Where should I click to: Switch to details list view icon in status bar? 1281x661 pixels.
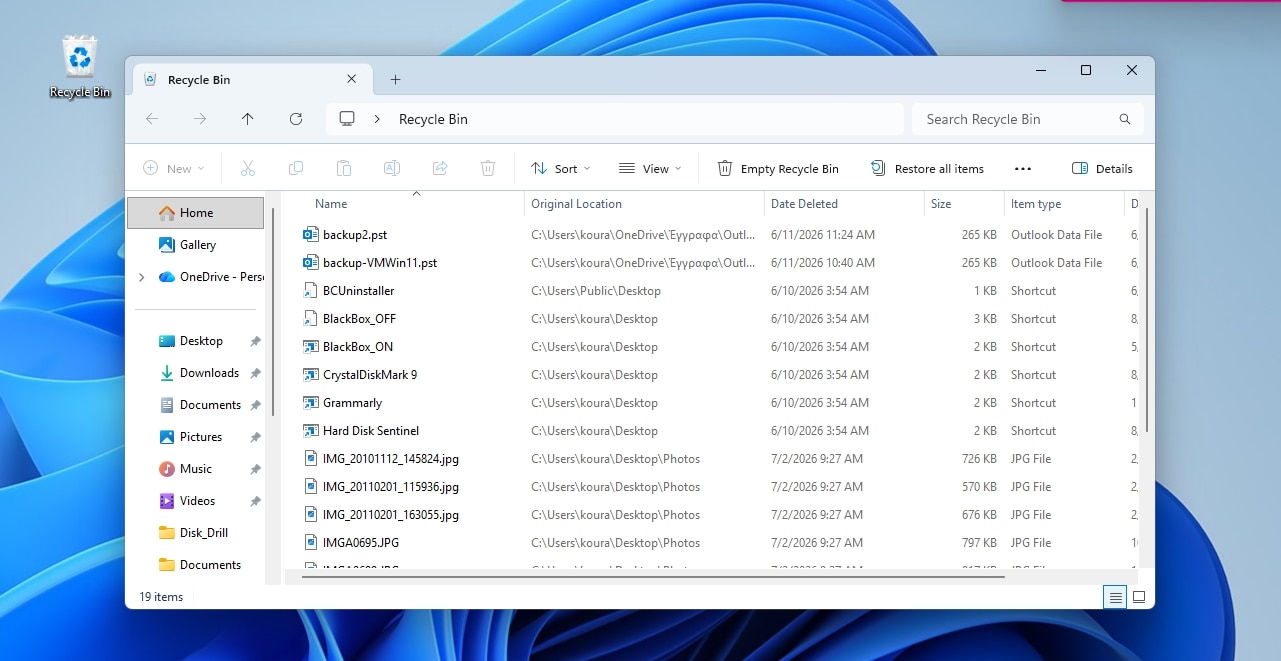[x=1114, y=597]
